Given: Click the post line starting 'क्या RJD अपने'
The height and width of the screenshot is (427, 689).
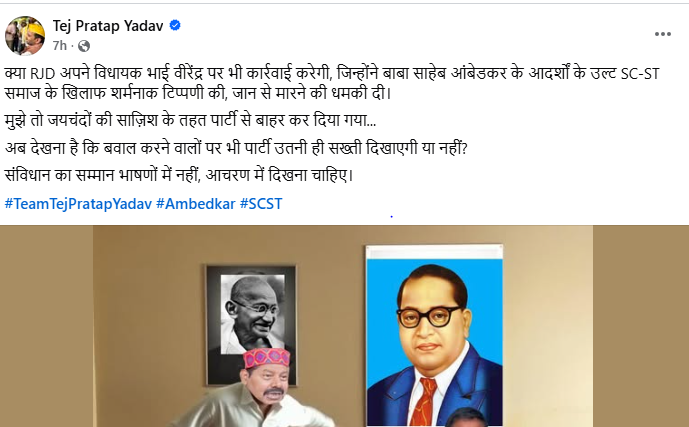Looking at the screenshot, I should pos(332,73).
